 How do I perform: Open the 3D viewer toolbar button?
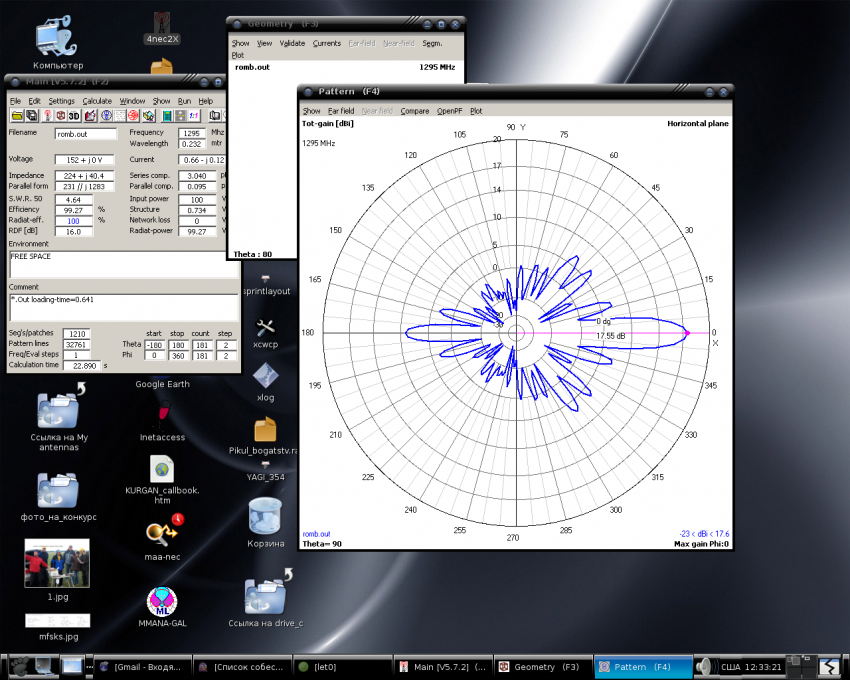click(x=74, y=116)
